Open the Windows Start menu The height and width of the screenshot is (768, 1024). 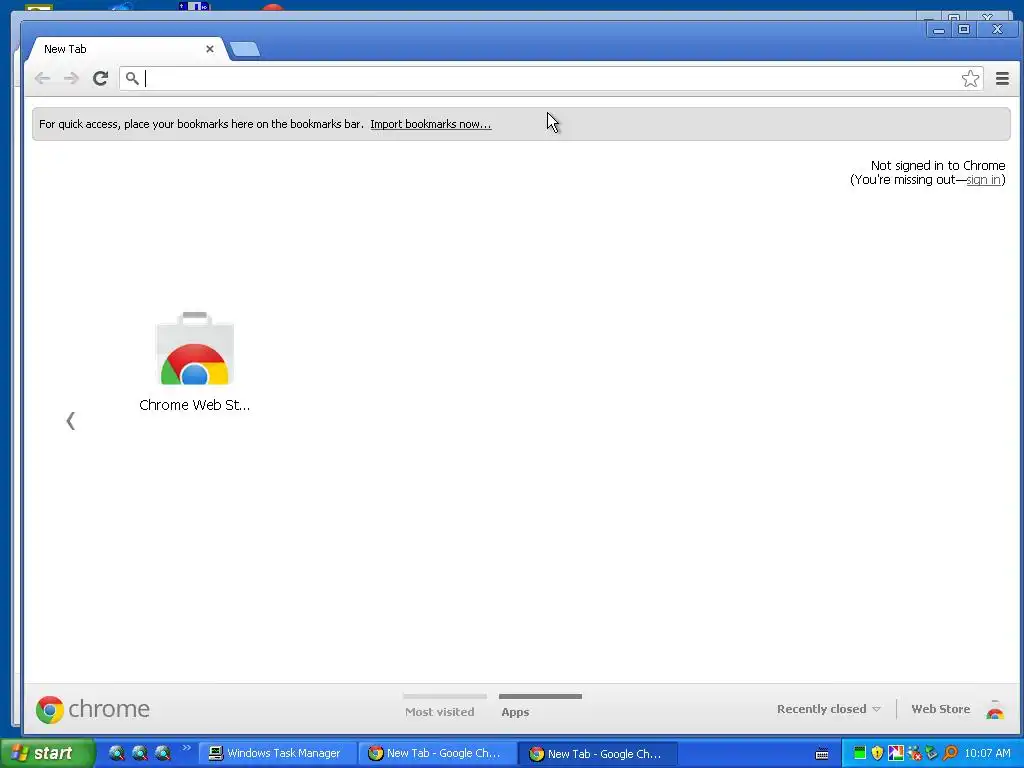[x=47, y=753]
